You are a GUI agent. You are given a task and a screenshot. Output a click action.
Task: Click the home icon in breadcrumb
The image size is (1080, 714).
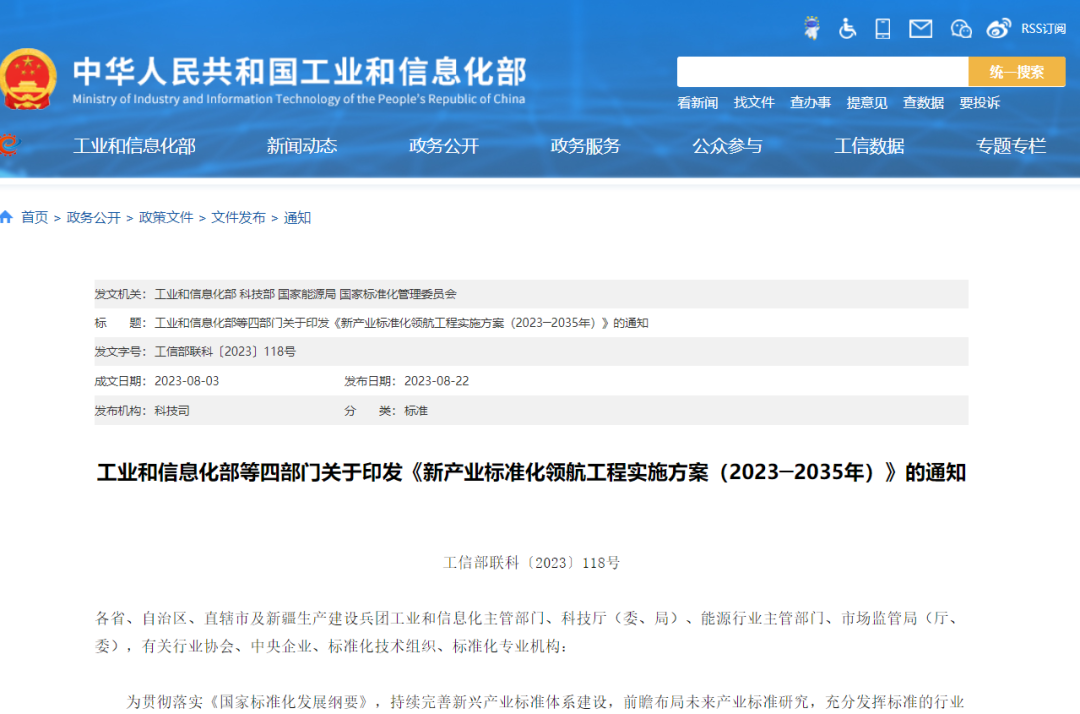[6, 218]
